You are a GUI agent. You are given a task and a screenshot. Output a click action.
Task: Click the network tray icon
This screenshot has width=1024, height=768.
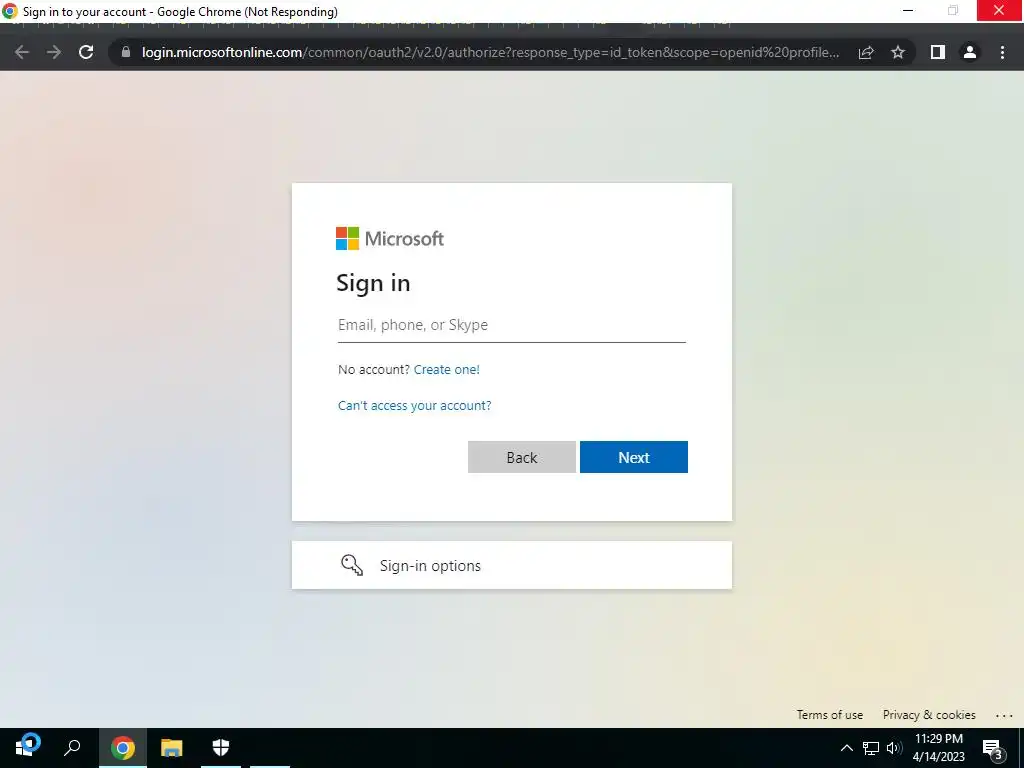point(871,748)
